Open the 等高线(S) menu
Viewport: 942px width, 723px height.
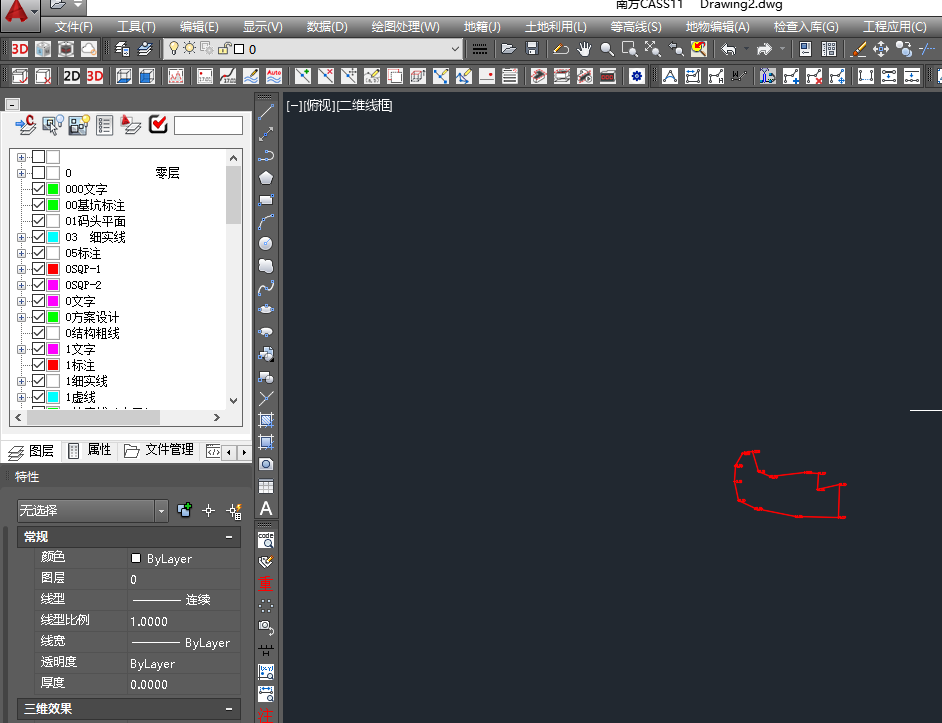[x=636, y=27]
